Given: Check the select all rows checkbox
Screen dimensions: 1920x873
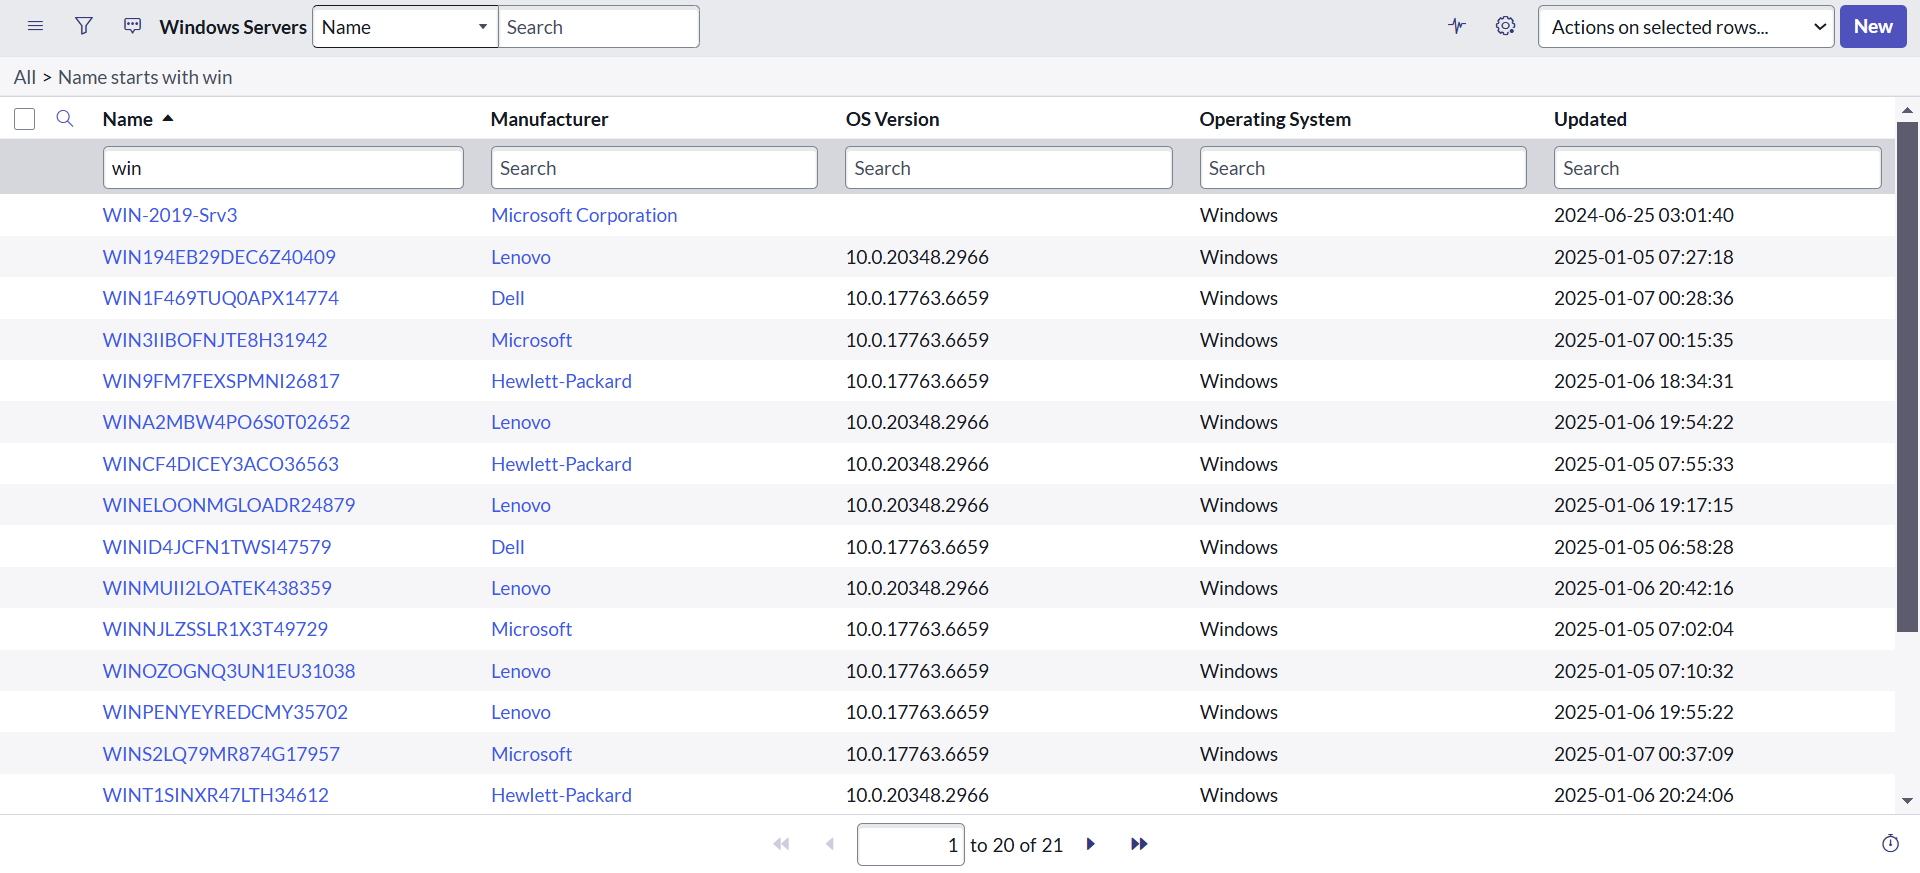Looking at the screenshot, I should pyautogui.click(x=25, y=120).
